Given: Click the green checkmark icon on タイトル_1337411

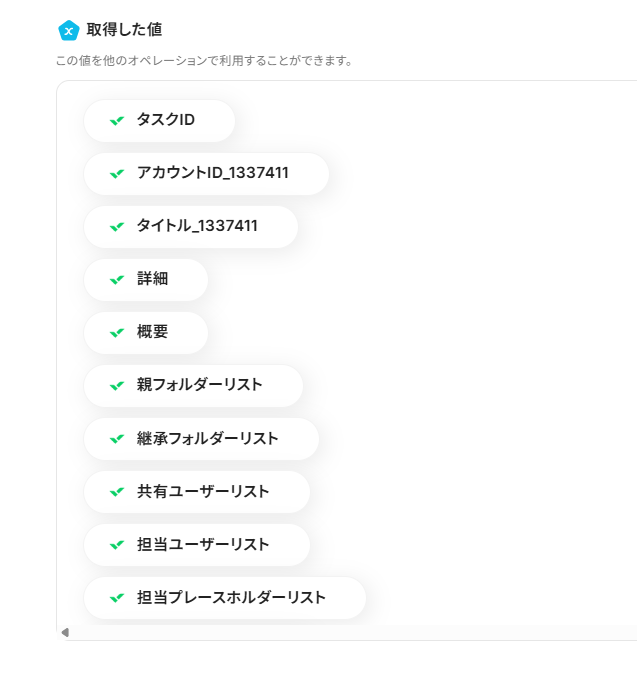Looking at the screenshot, I should [x=117, y=227].
